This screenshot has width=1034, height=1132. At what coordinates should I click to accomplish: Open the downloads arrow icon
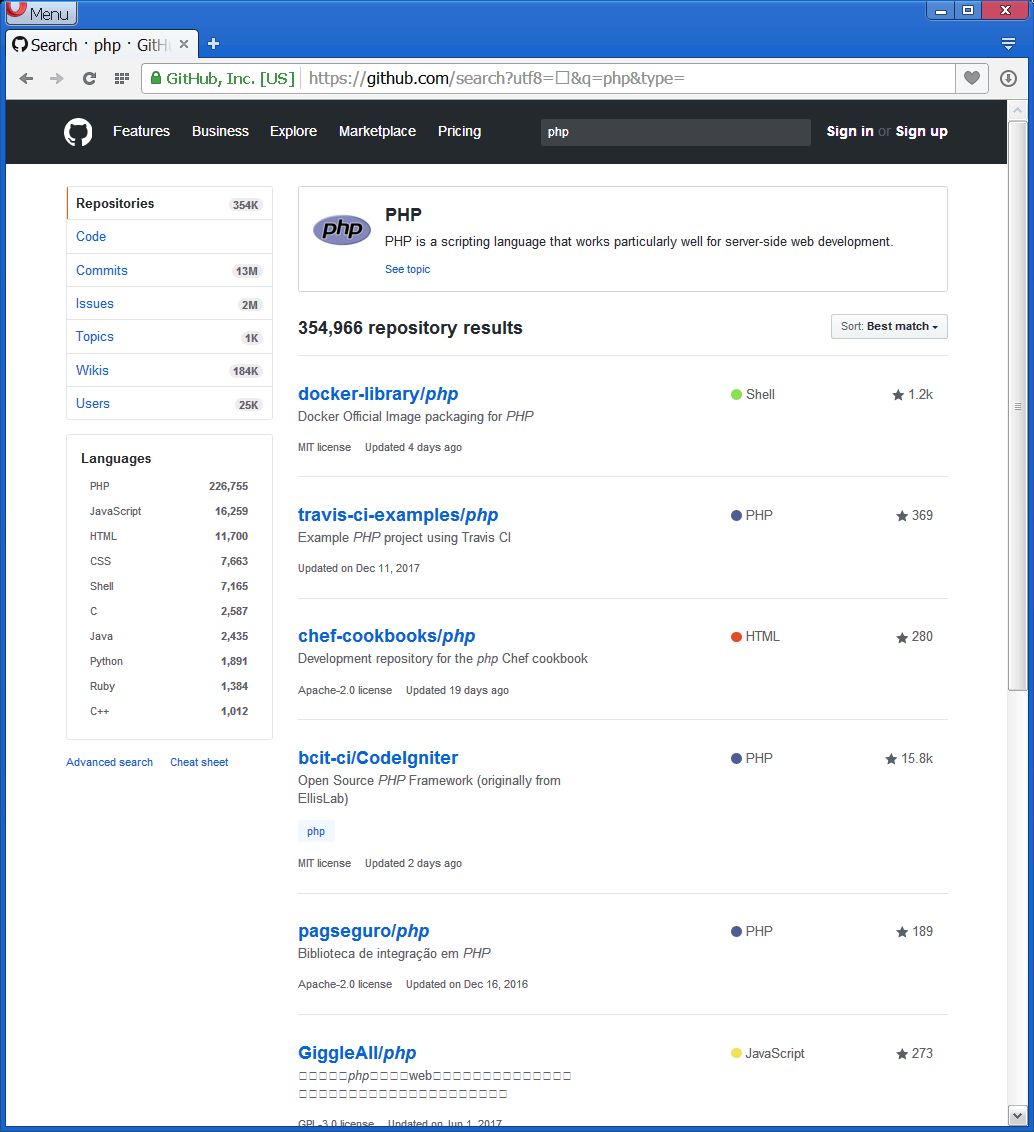[x=1009, y=78]
